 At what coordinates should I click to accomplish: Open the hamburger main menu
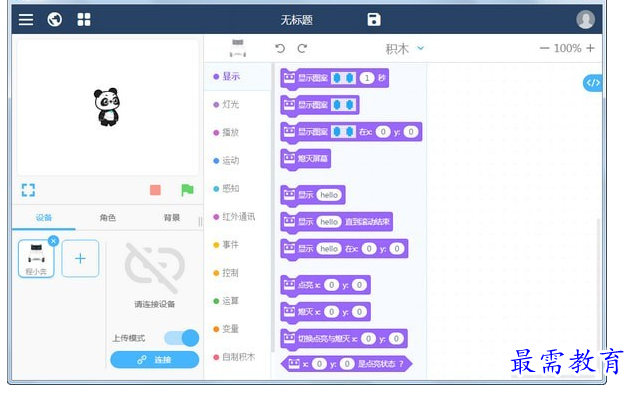(x=26, y=19)
